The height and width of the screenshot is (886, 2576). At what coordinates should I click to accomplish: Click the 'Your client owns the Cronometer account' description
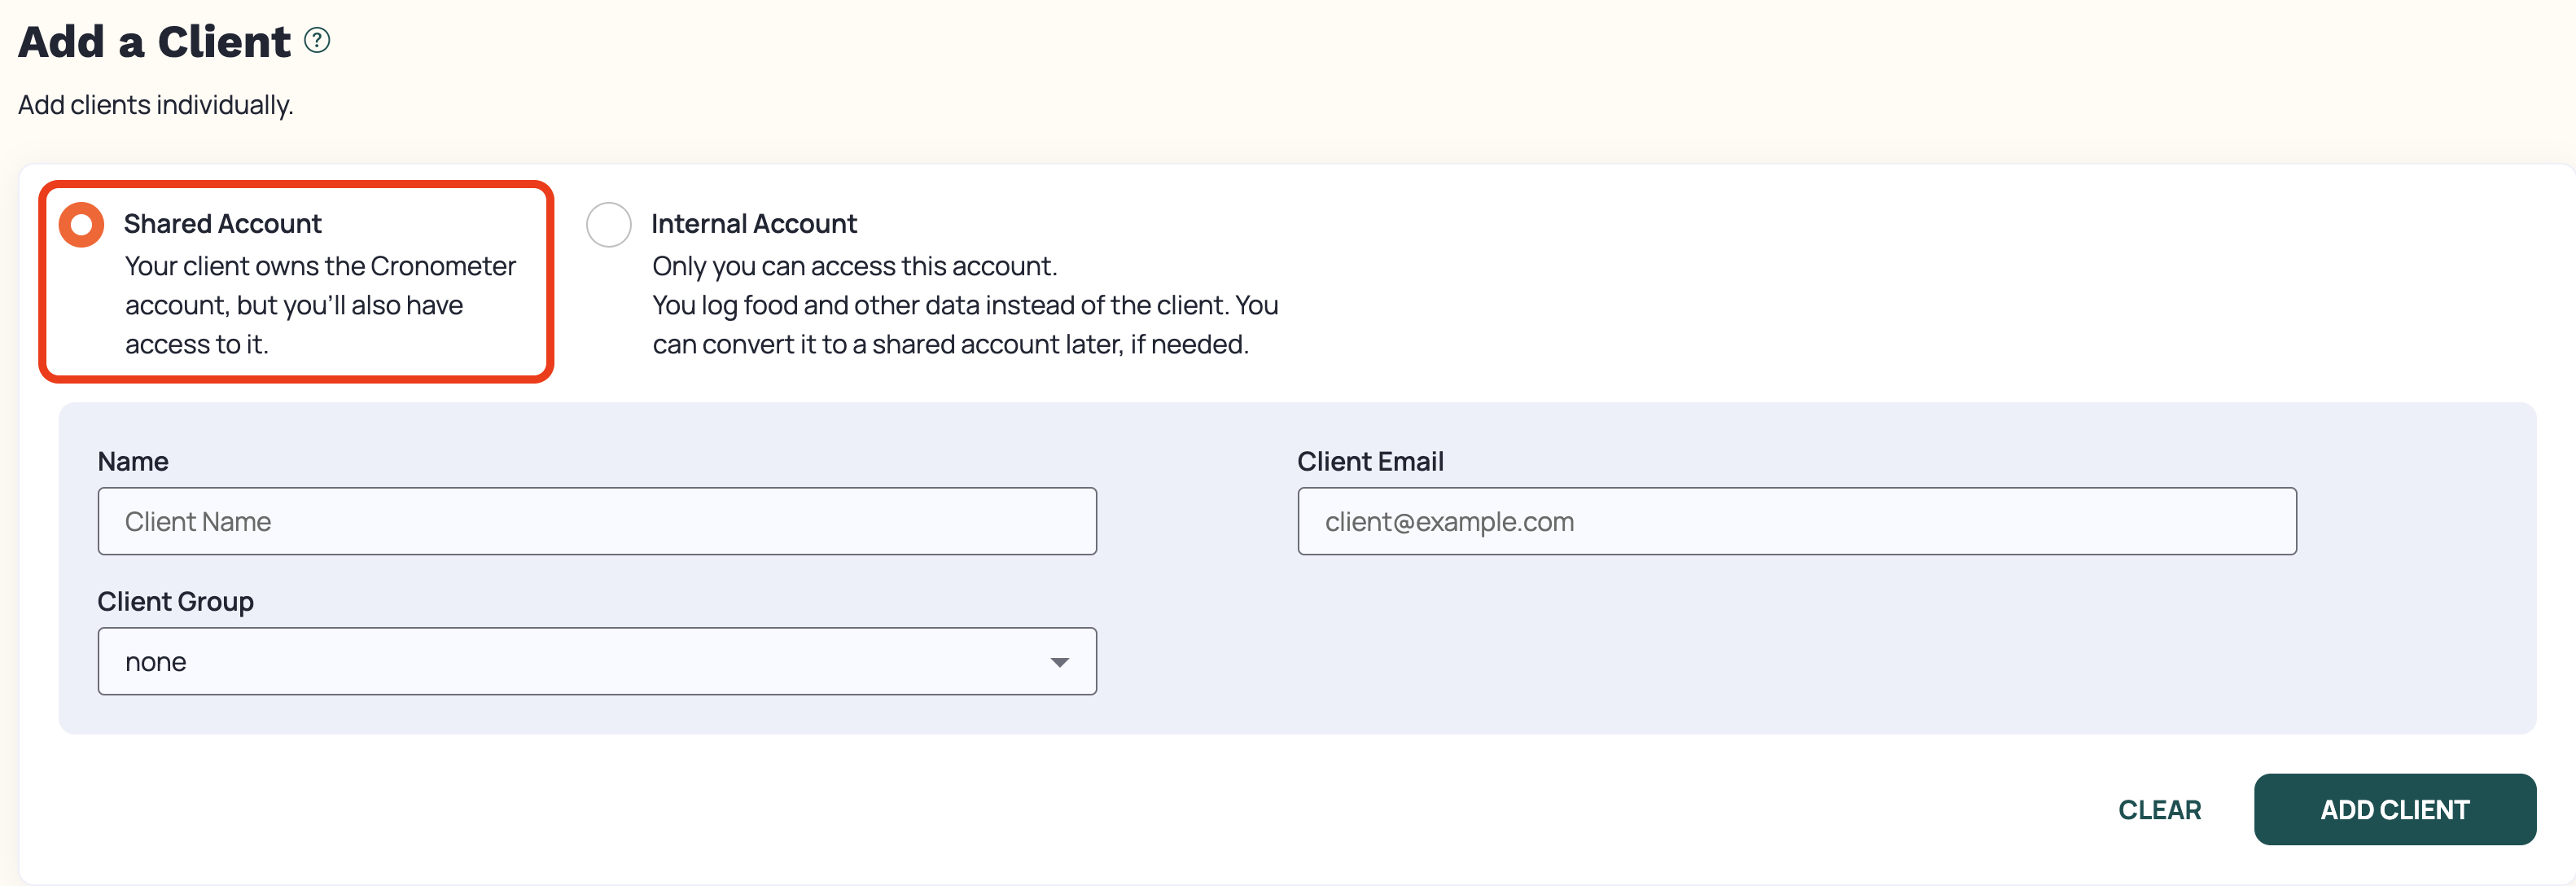[320, 305]
